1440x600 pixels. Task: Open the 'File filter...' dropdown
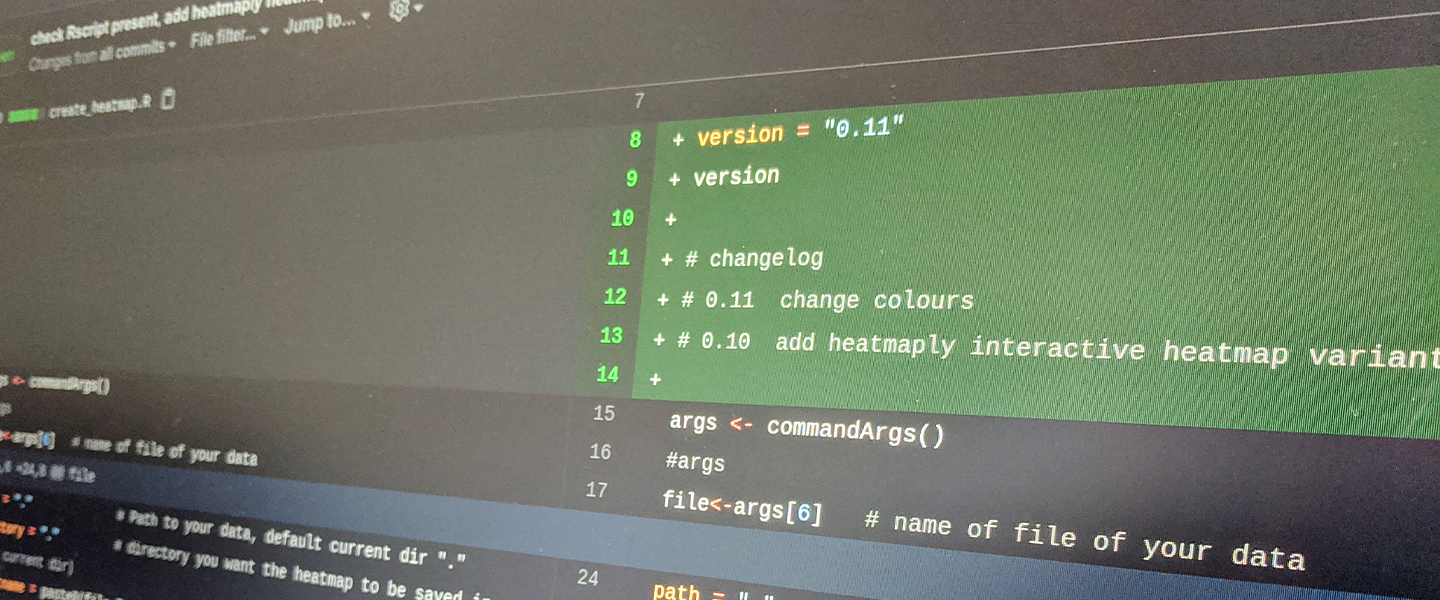click(x=229, y=38)
